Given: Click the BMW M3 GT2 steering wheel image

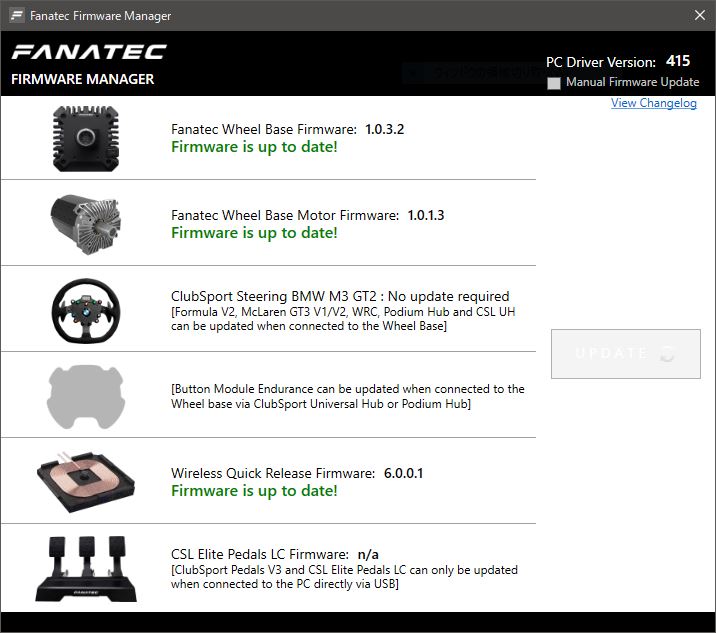Looking at the screenshot, I should [86, 311].
